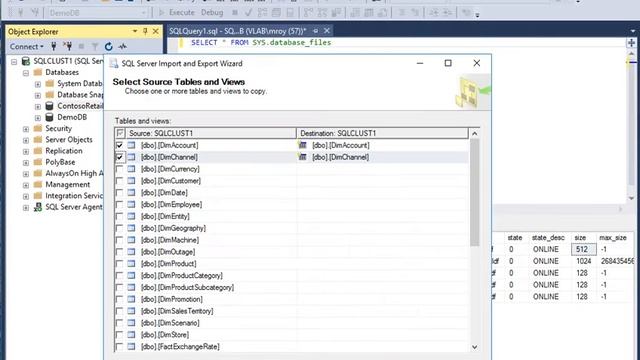Image resolution: width=640 pixels, height=360 pixels.
Task: Pin the Object Explorer panel
Action: tap(145, 31)
